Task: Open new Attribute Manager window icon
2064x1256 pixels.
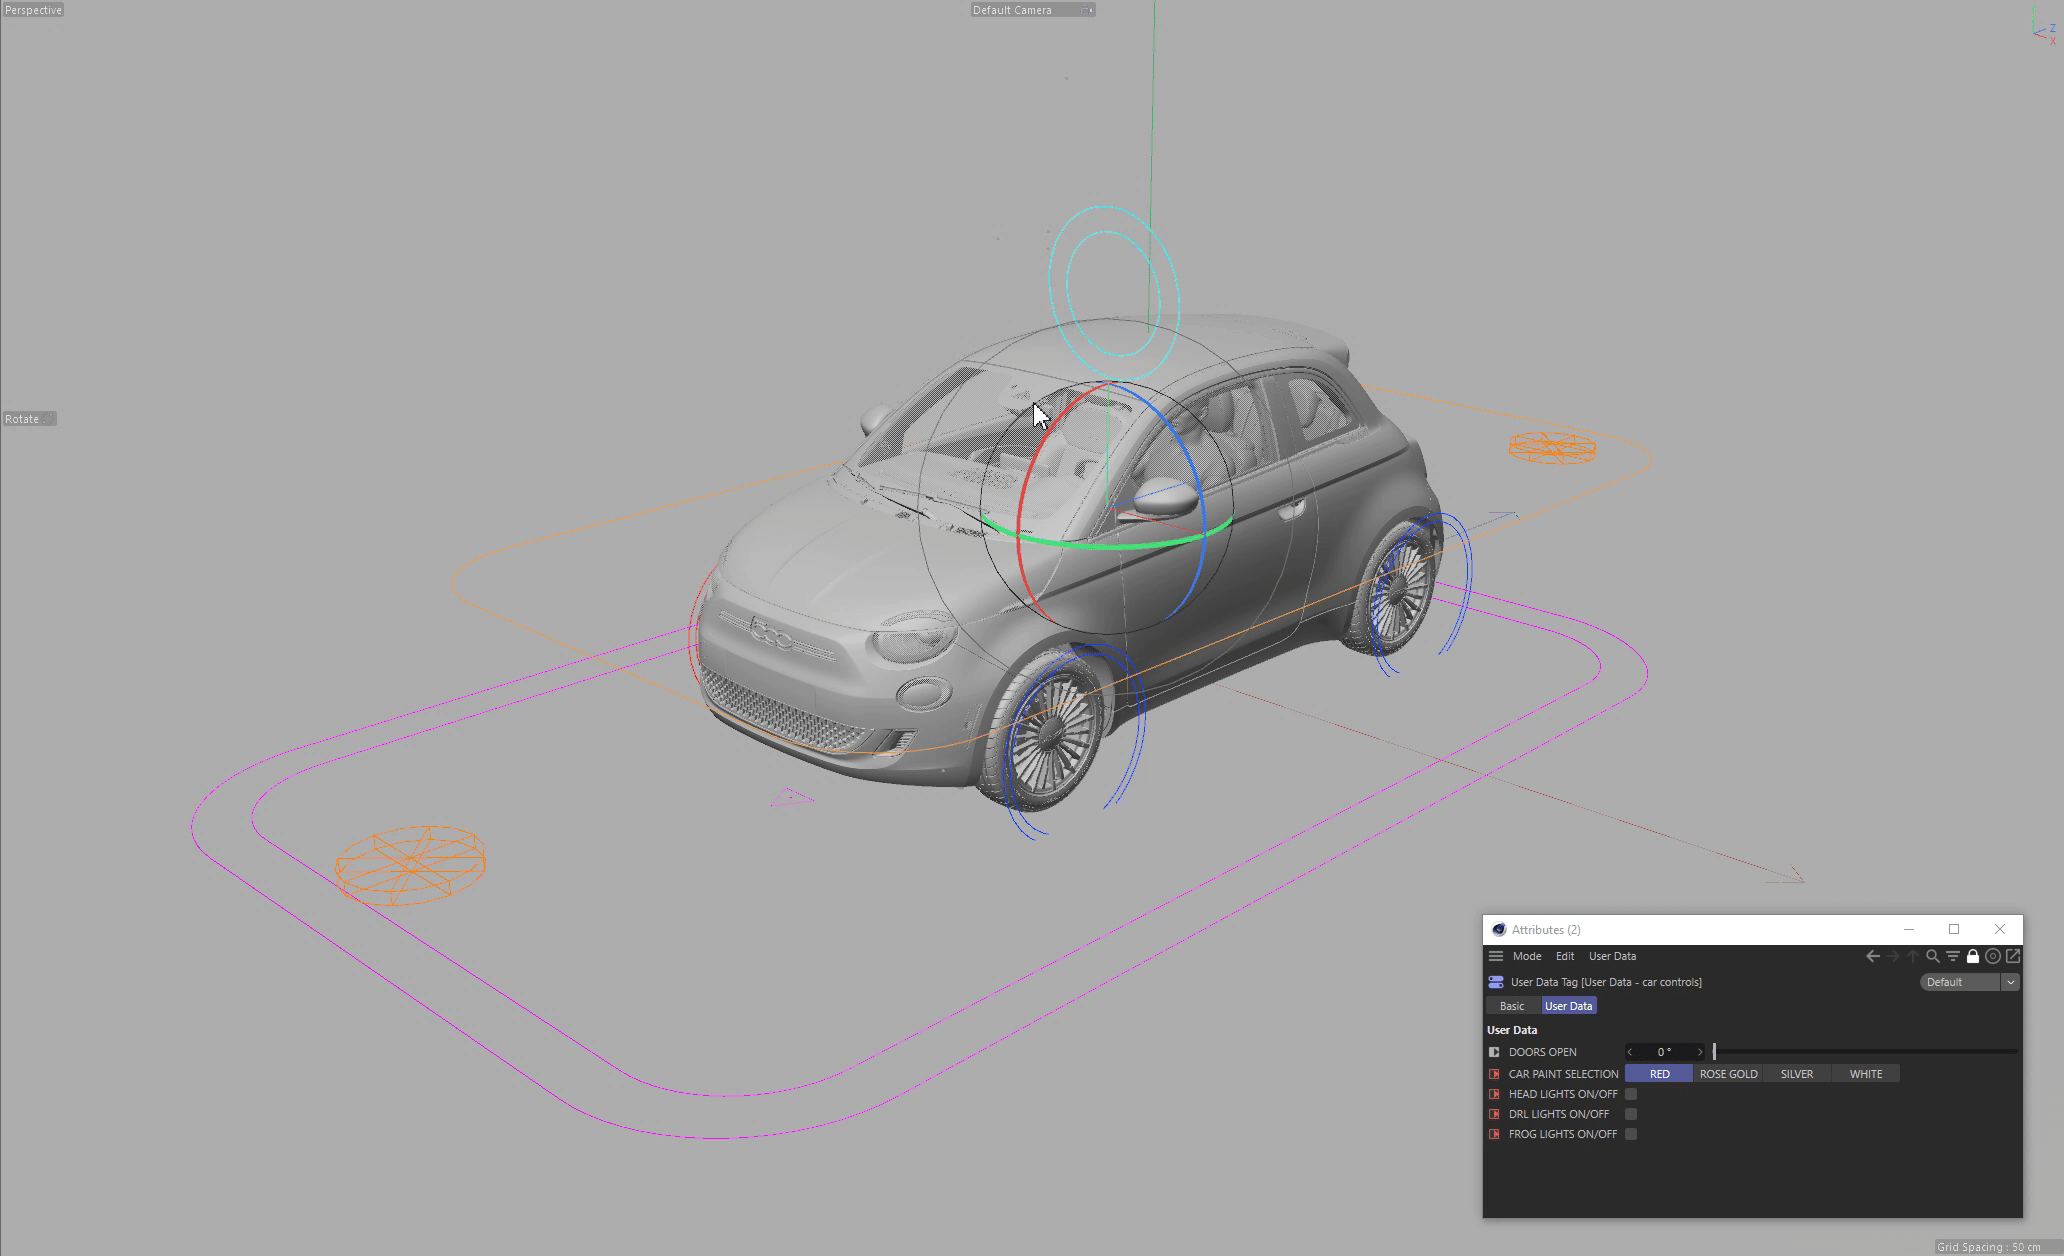Action: click(x=2013, y=956)
